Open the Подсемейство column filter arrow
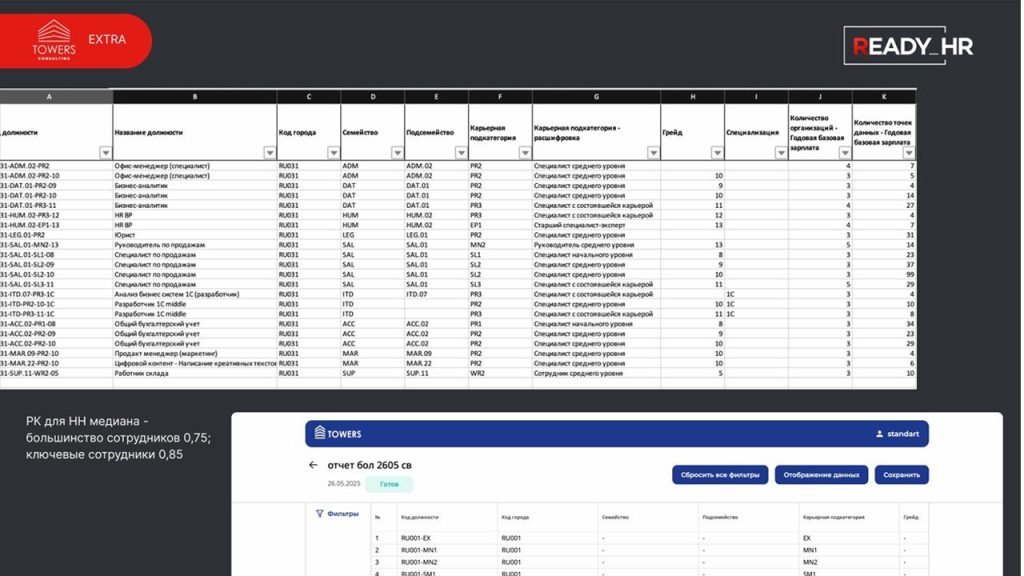The height and width of the screenshot is (576, 1024). click(461, 153)
